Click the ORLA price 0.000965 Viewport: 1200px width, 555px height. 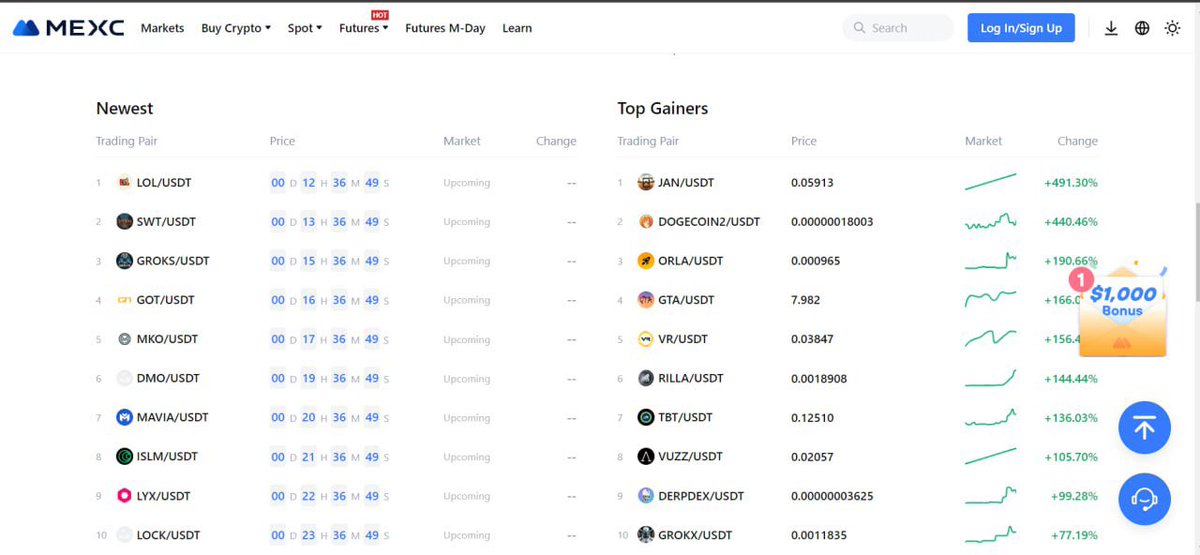(x=816, y=261)
